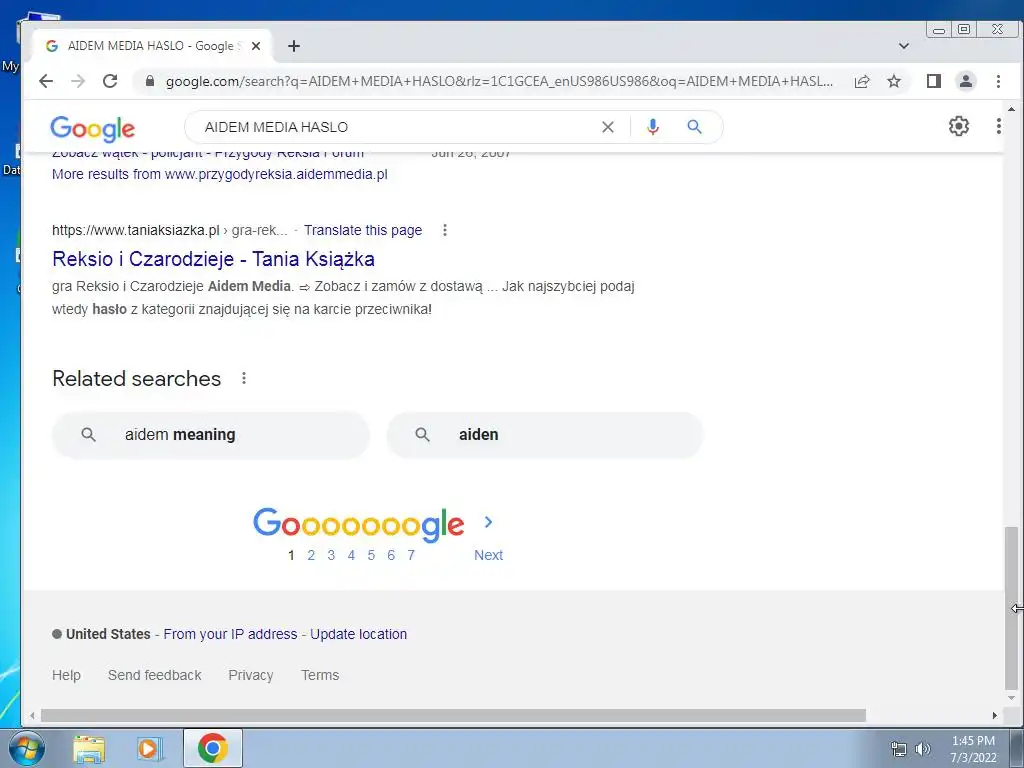Image resolution: width=1024 pixels, height=768 pixels.
Task: Search the related term aidem meaning
Action: point(211,435)
